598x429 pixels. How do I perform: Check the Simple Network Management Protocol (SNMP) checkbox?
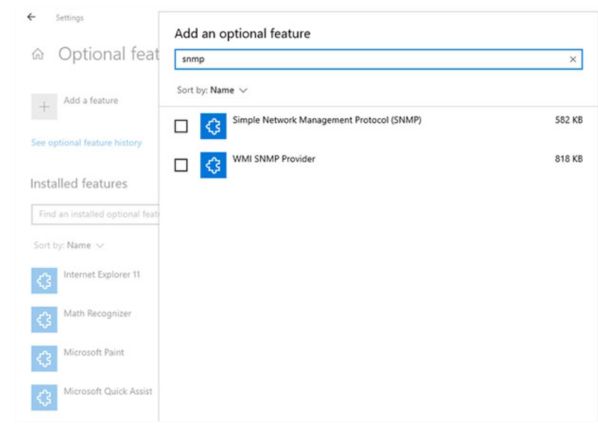click(x=181, y=126)
